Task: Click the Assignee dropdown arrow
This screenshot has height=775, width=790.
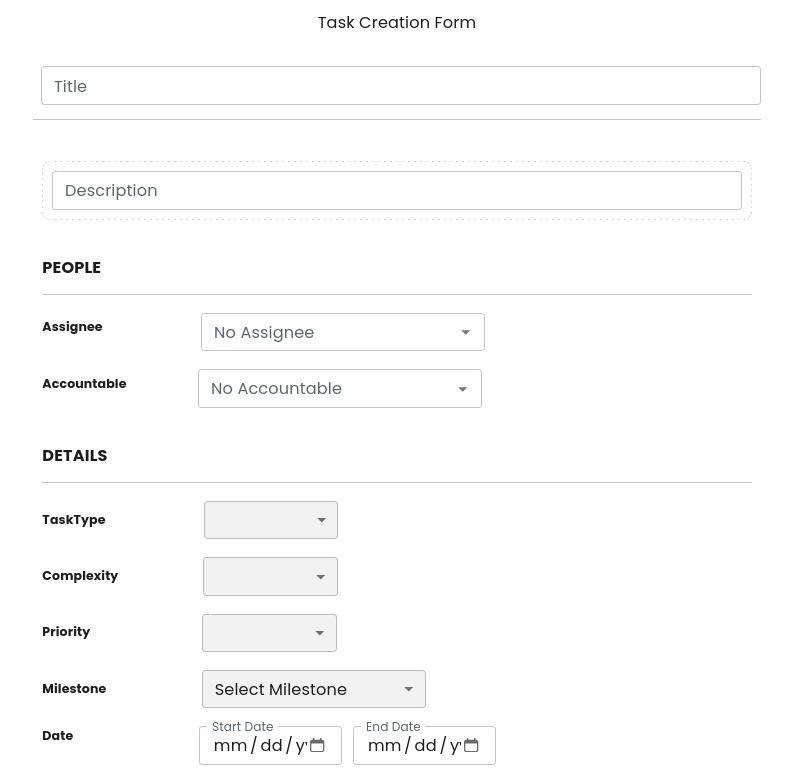Action: click(x=466, y=333)
